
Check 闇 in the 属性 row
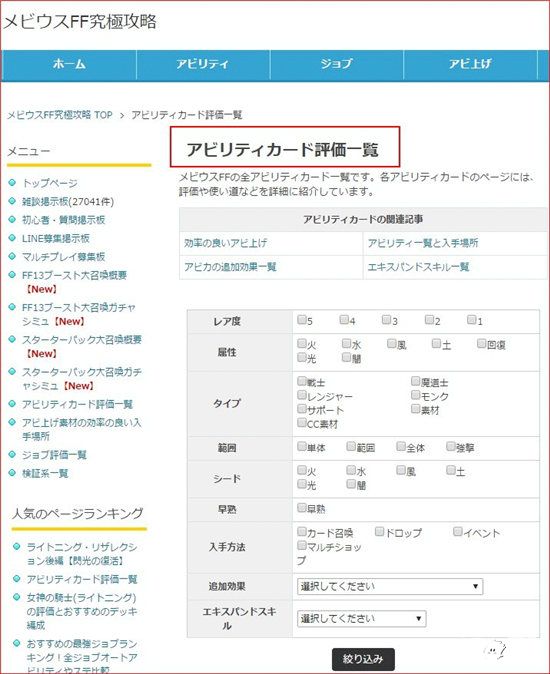[346, 357]
